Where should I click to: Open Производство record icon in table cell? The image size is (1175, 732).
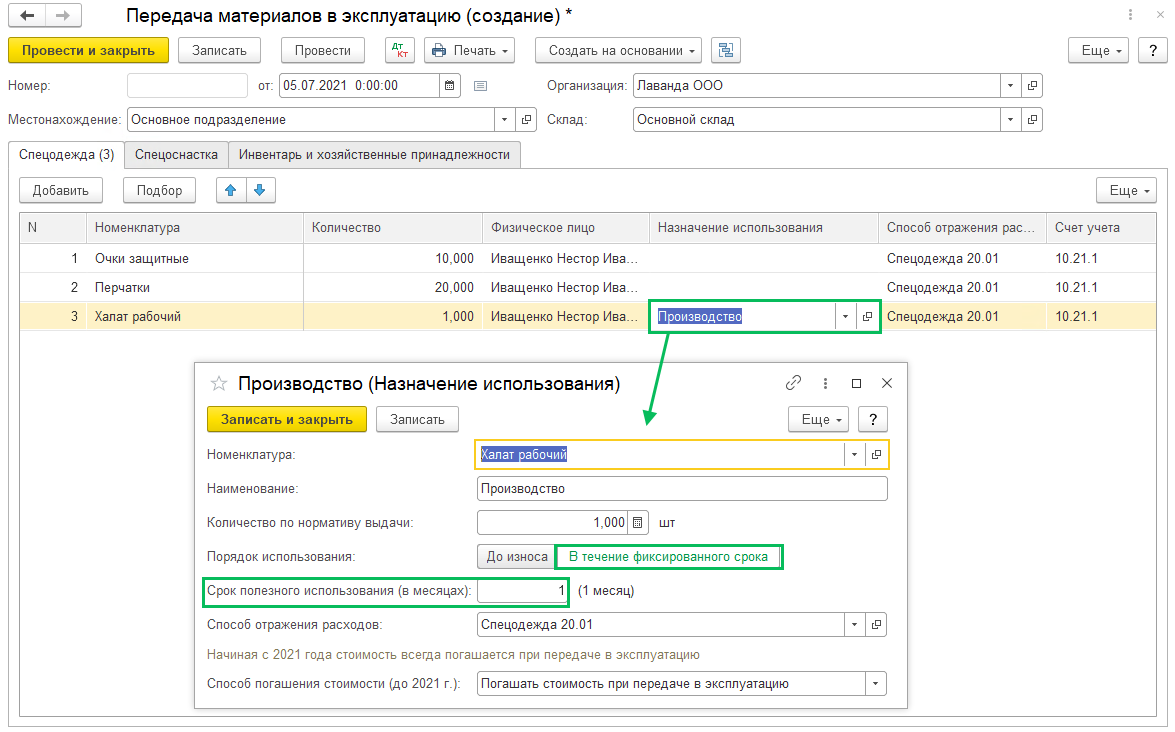(x=867, y=317)
